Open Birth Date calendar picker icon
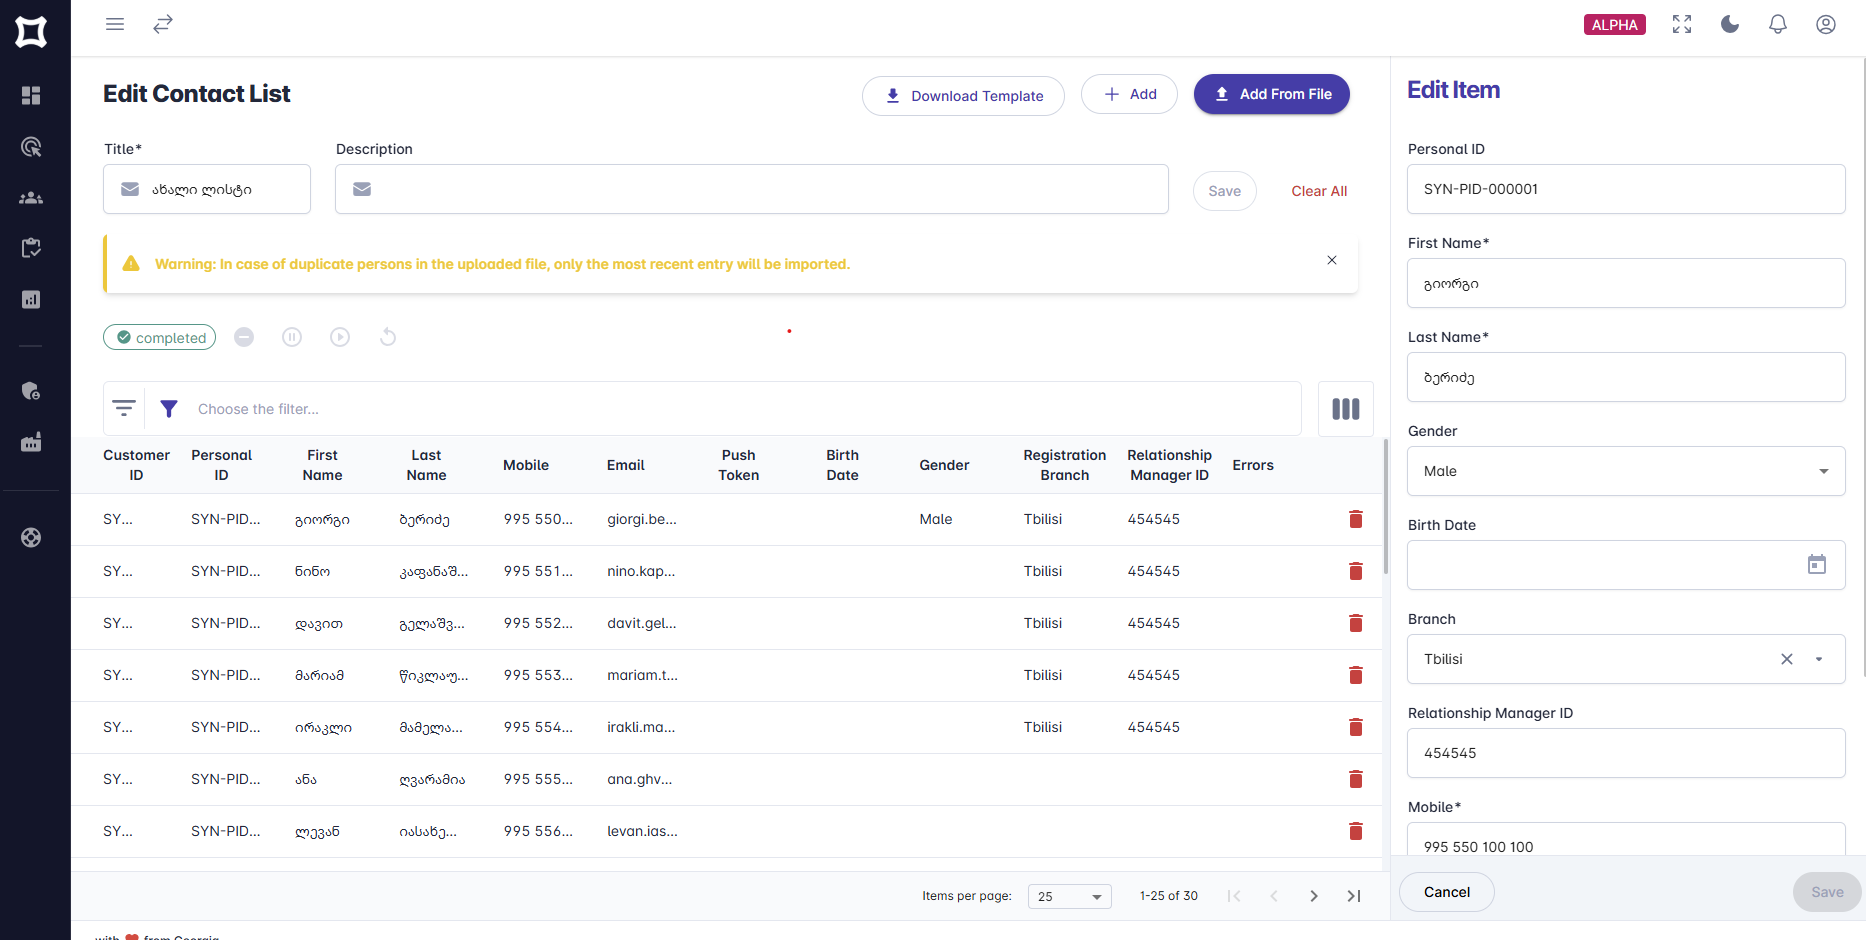The height and width of the screenshot is (940, 1866). (1817, 565)
